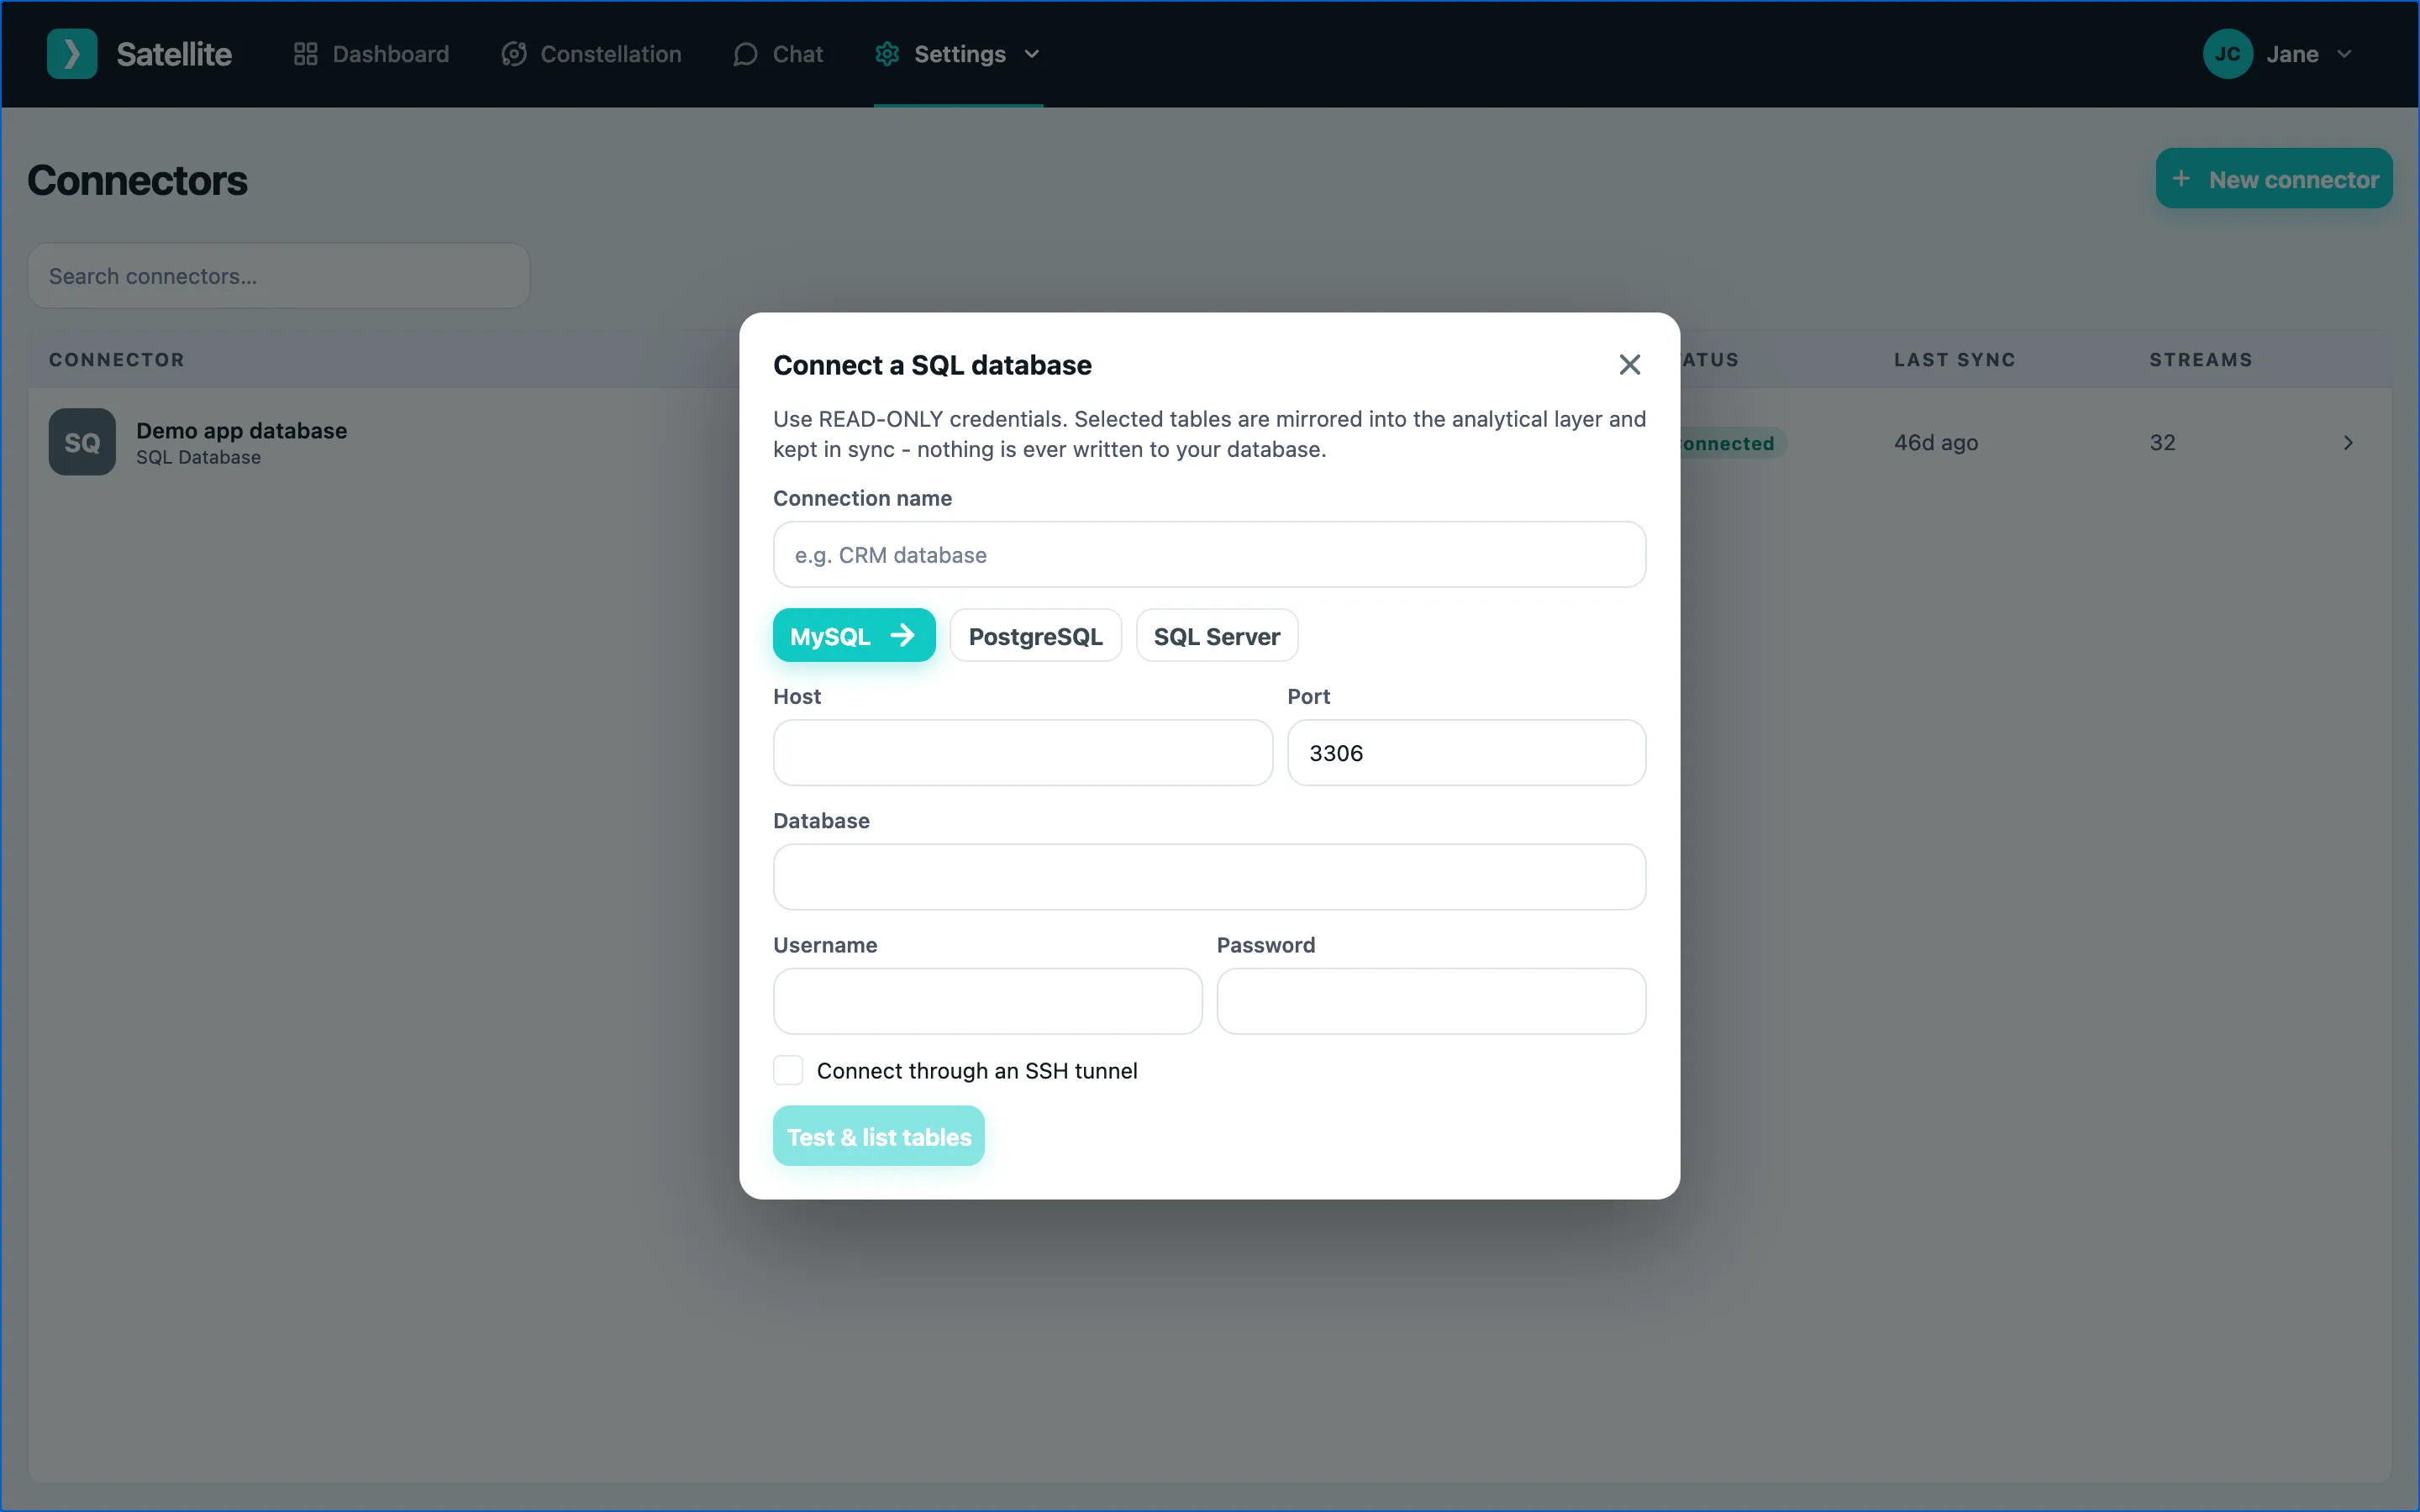Click the New connector button
This screenshot has width=2420, height=1512.
2273,179
